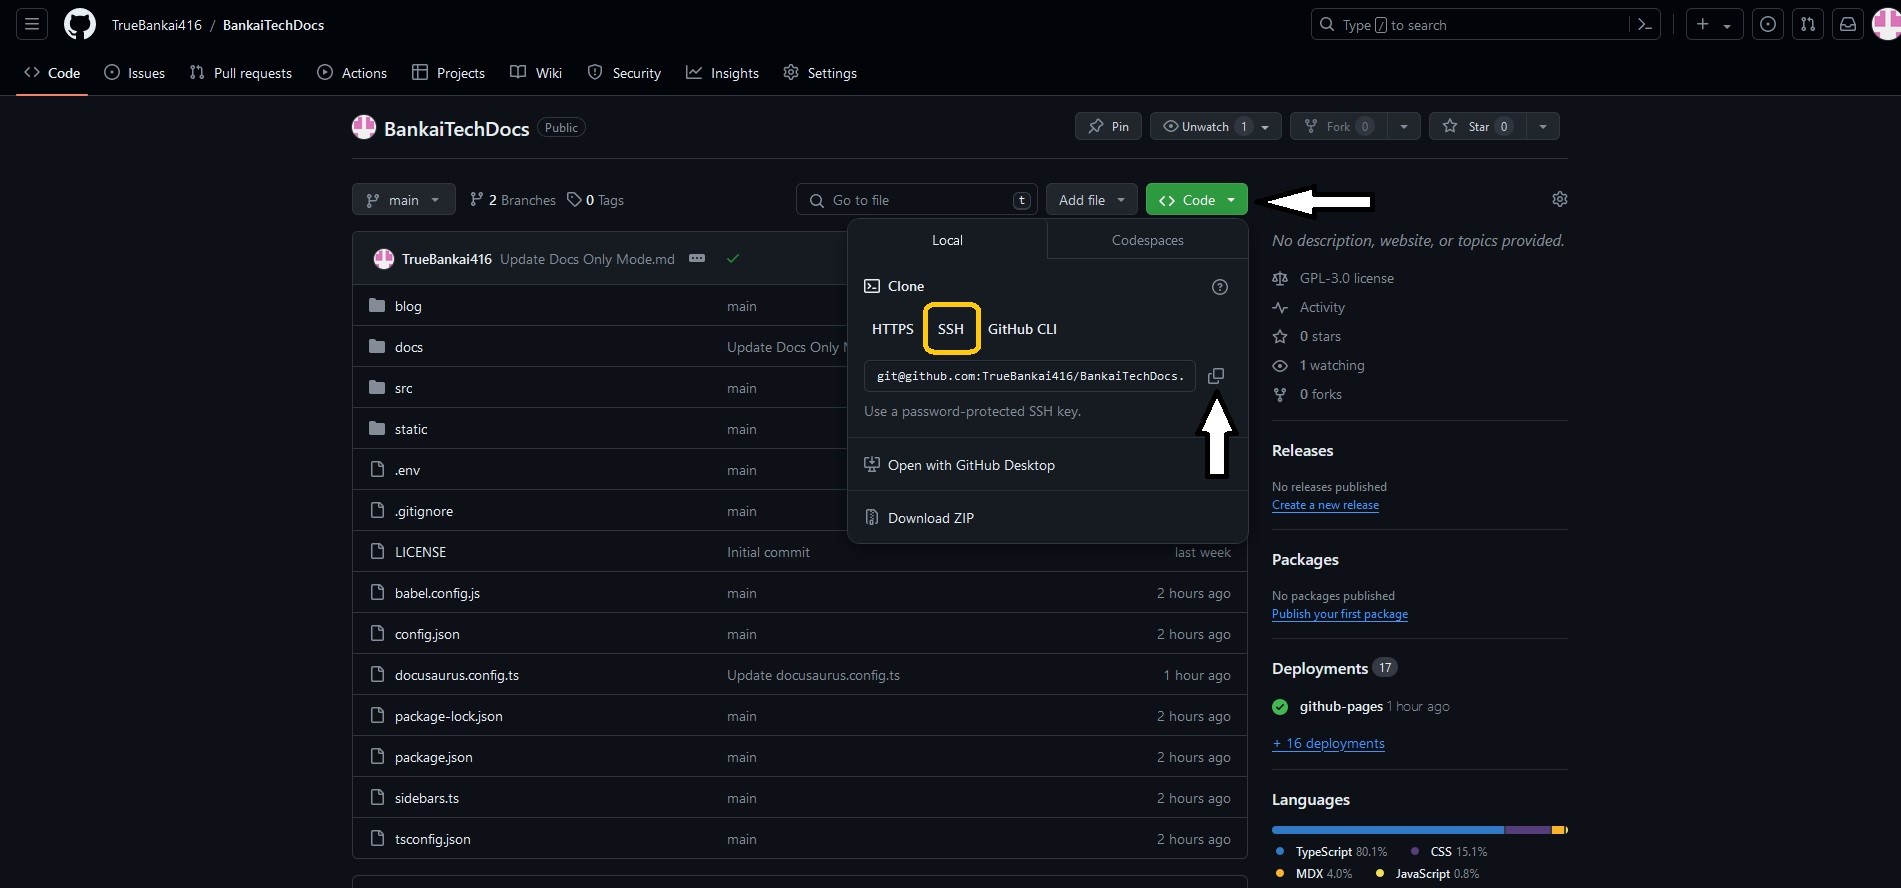Open the Create a new release link

(1325, 505)
